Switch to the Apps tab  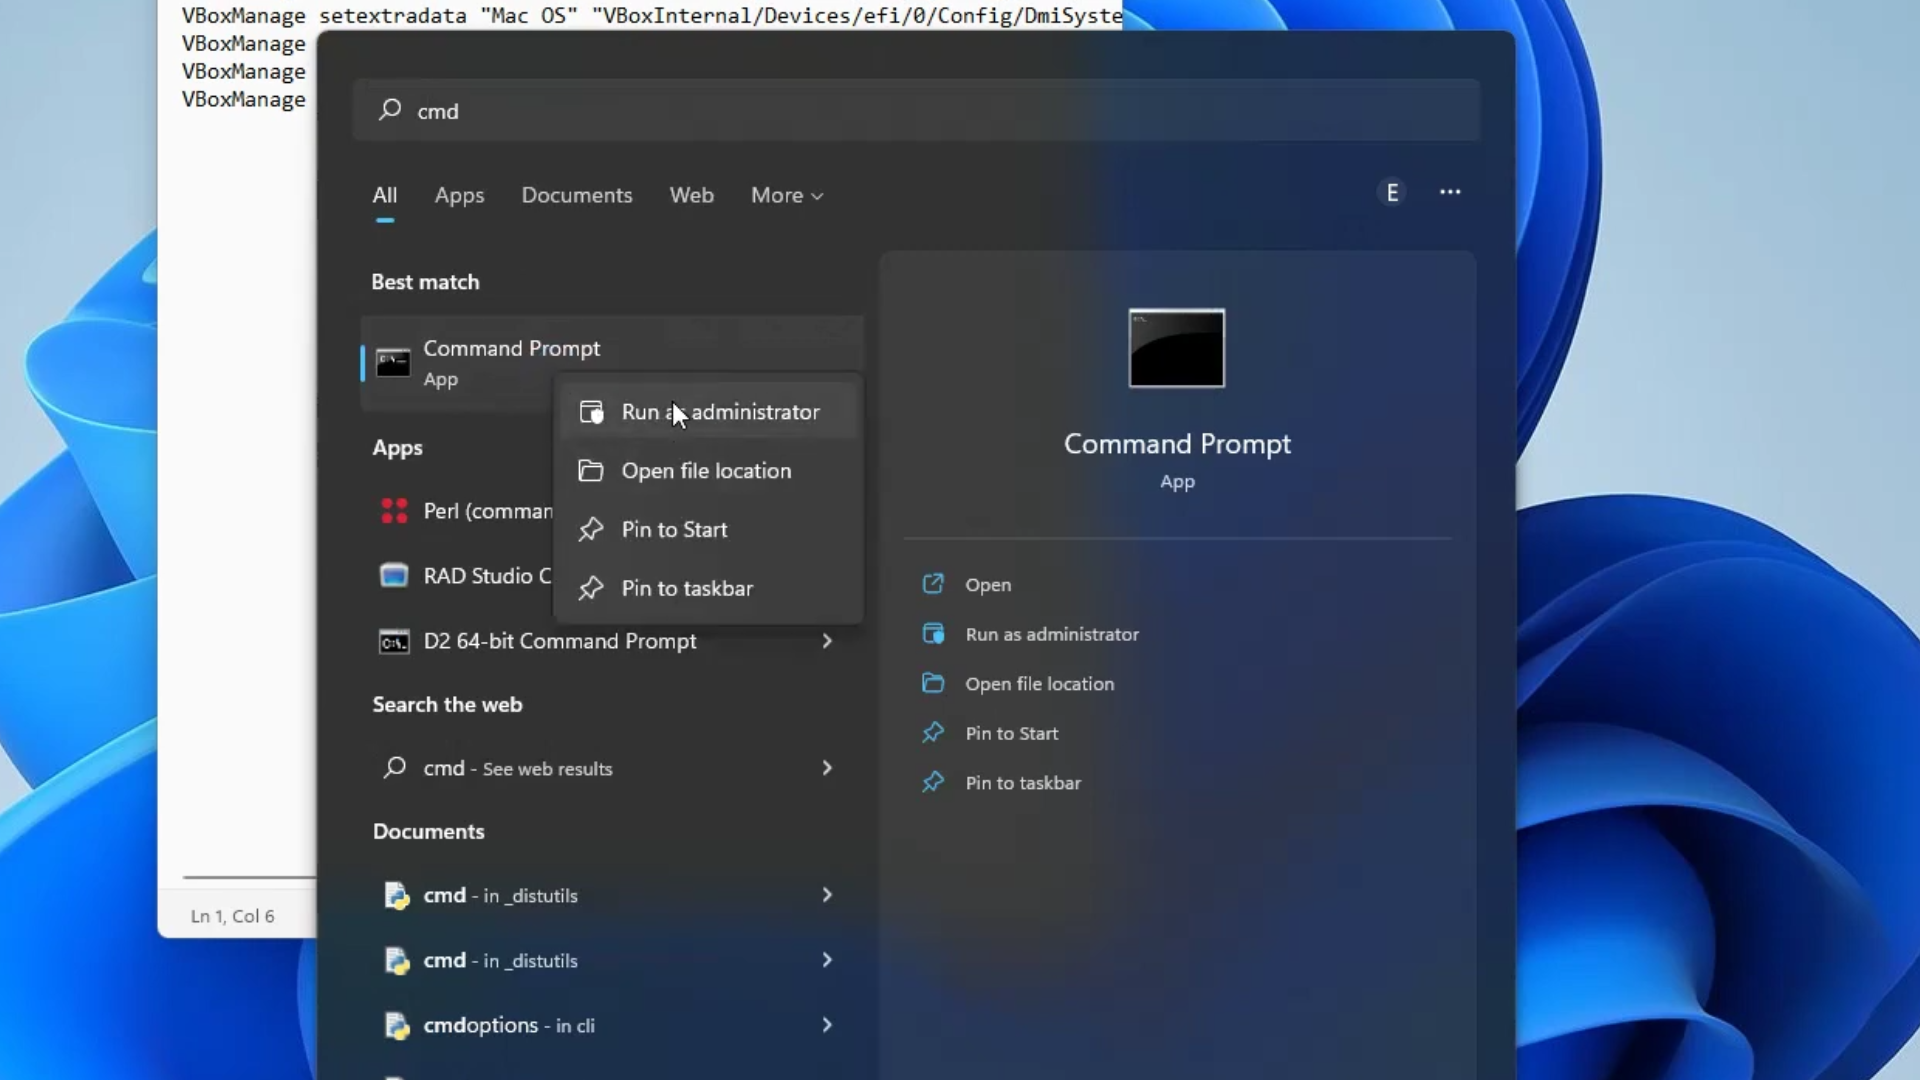click(459, 195)
